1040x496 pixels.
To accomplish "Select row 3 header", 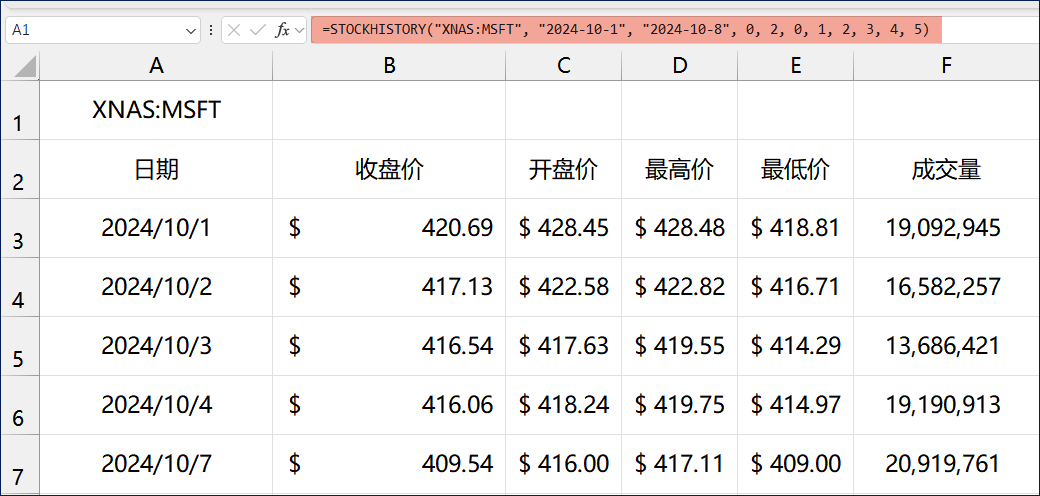I will coord(20,229).
